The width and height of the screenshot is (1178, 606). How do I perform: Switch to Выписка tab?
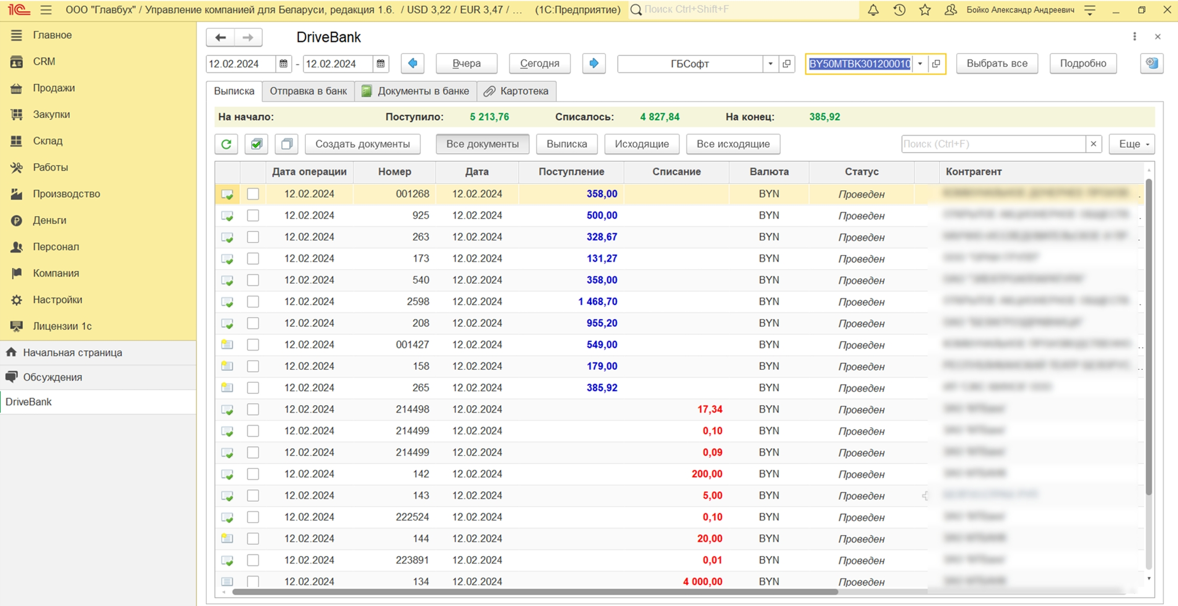click(x=234, y=91)
